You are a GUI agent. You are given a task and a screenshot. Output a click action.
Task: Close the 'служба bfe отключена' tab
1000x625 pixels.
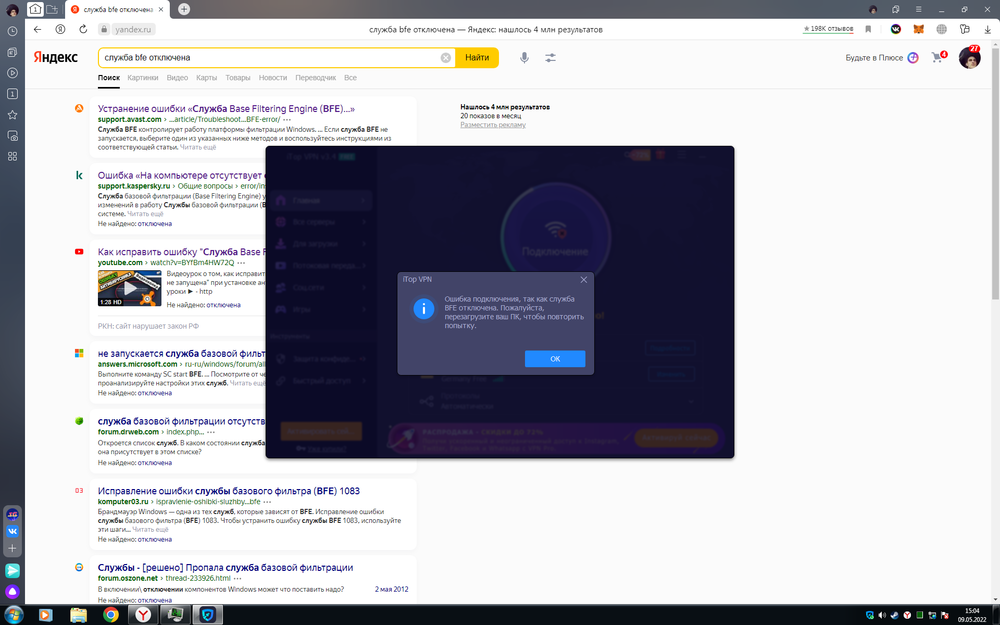click(161, 10)
